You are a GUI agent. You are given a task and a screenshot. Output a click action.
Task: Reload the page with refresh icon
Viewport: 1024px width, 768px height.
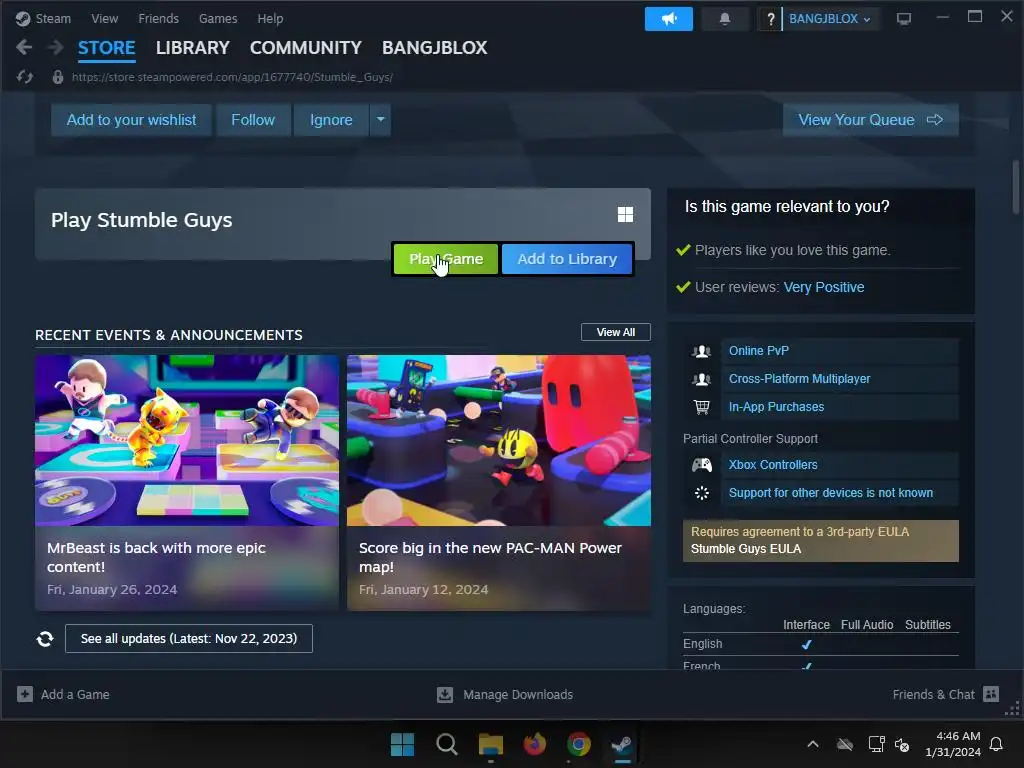pyautogui.click(x=25, y=77)
